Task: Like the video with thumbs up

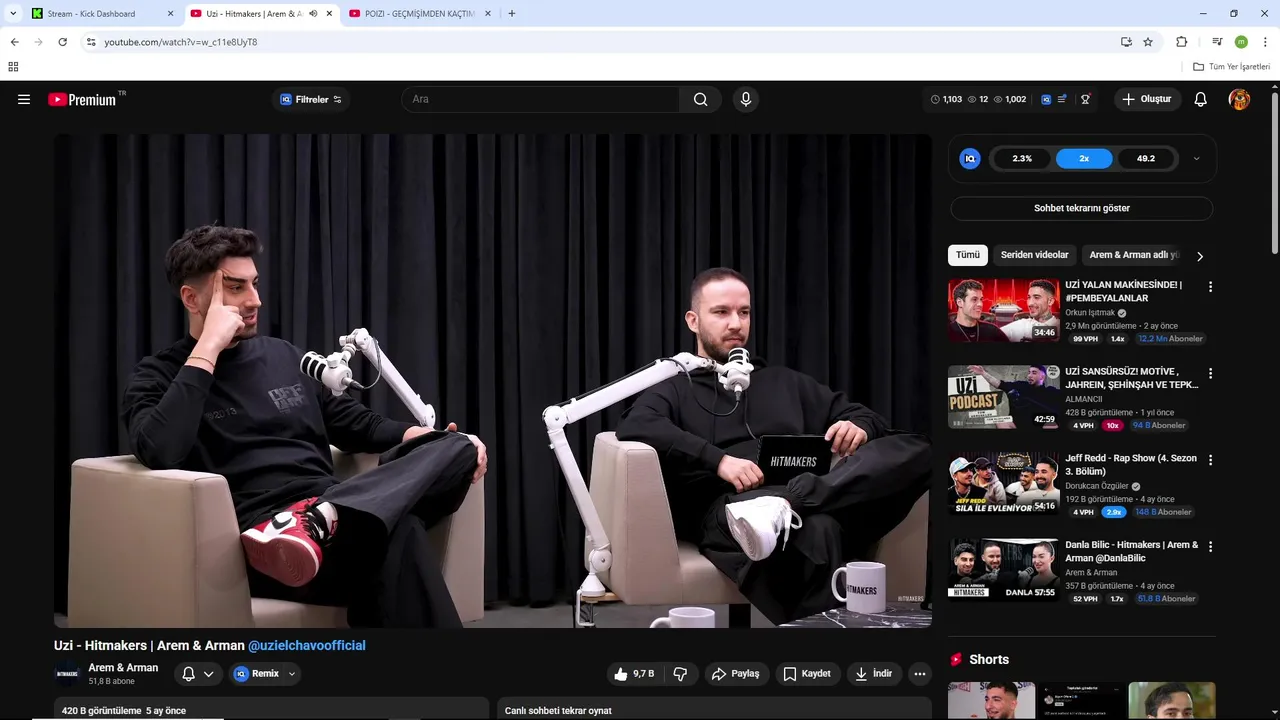Action: point(635,674)
